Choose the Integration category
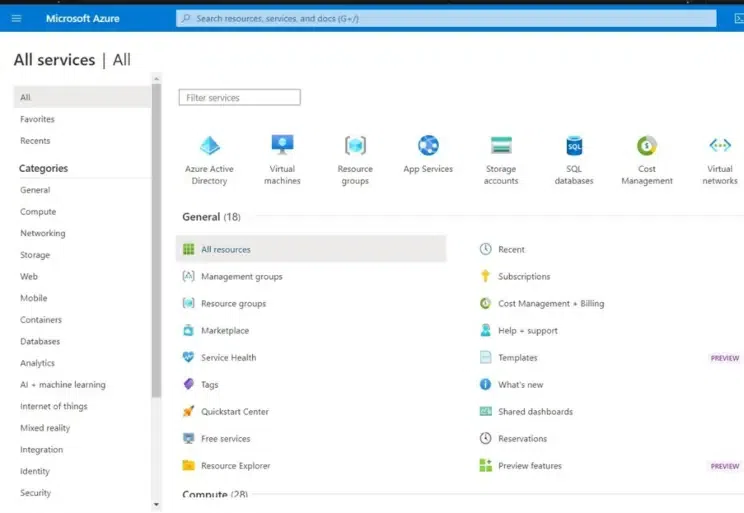Viewport: 744px width, 513px height. 41,449
